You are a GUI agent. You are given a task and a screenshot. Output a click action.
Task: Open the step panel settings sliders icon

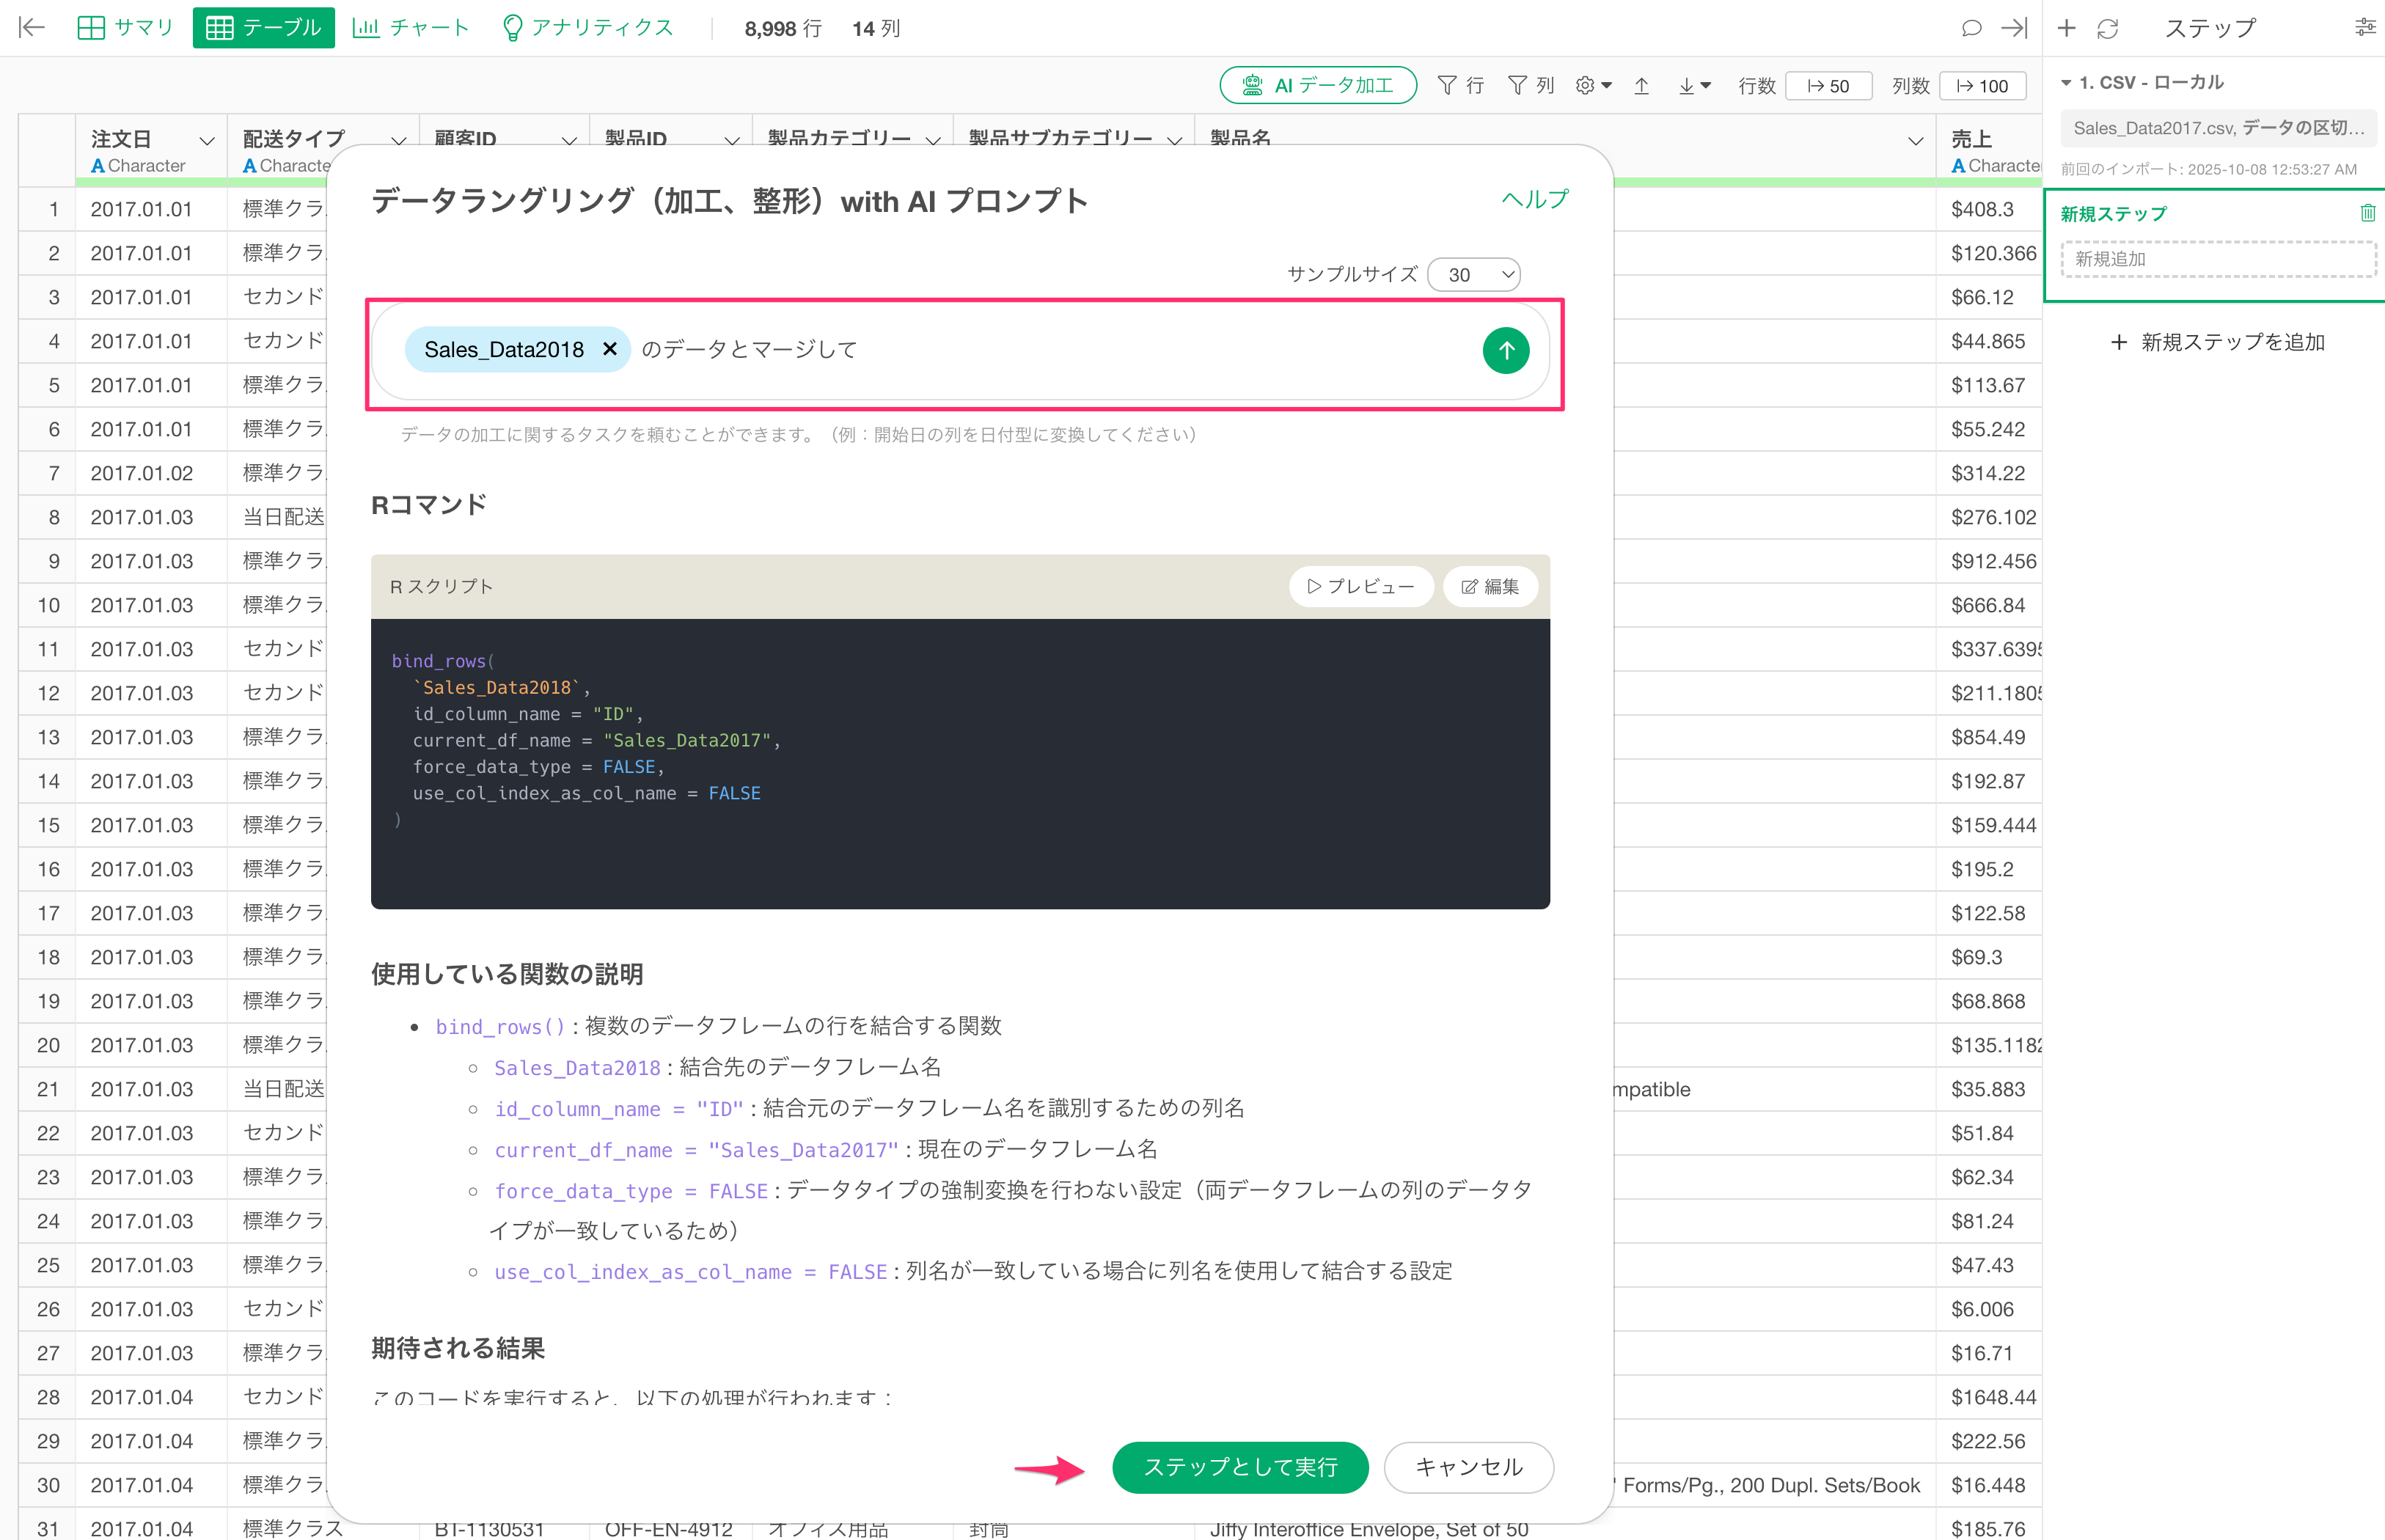pyautogui.click(x=2364, y=28)
